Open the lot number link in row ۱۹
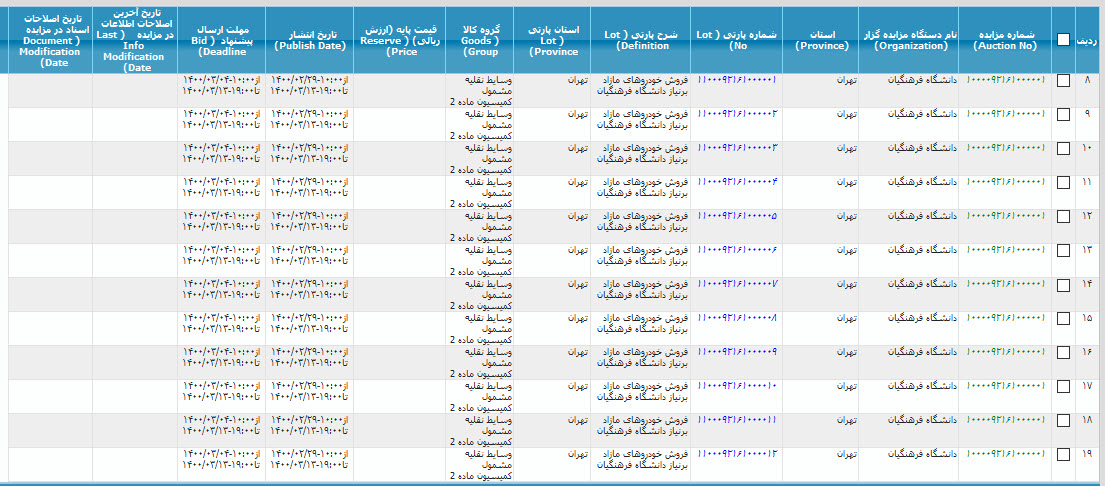The width and height of the screenshot is (1105, 486). (737, 454)
